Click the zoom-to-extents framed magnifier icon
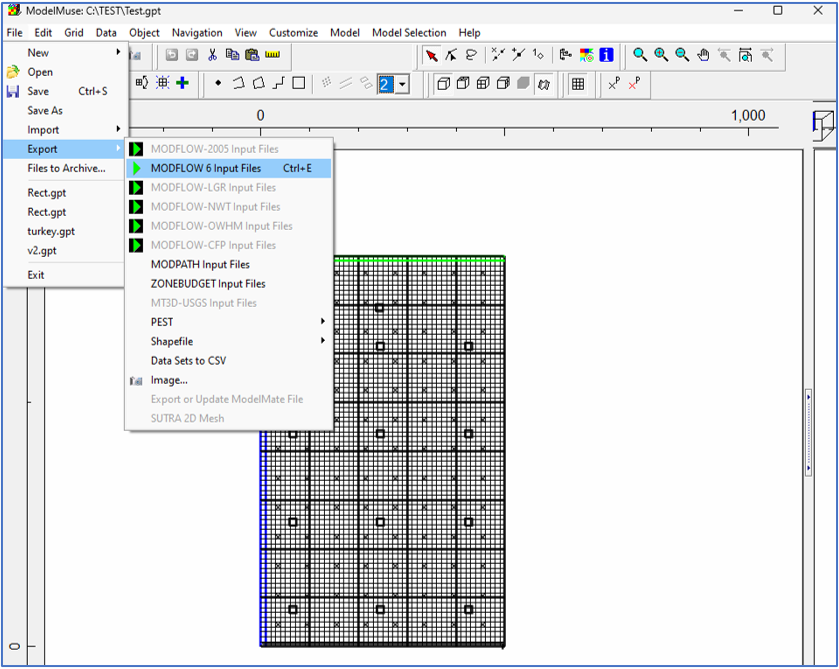 (x=745, y=55)
